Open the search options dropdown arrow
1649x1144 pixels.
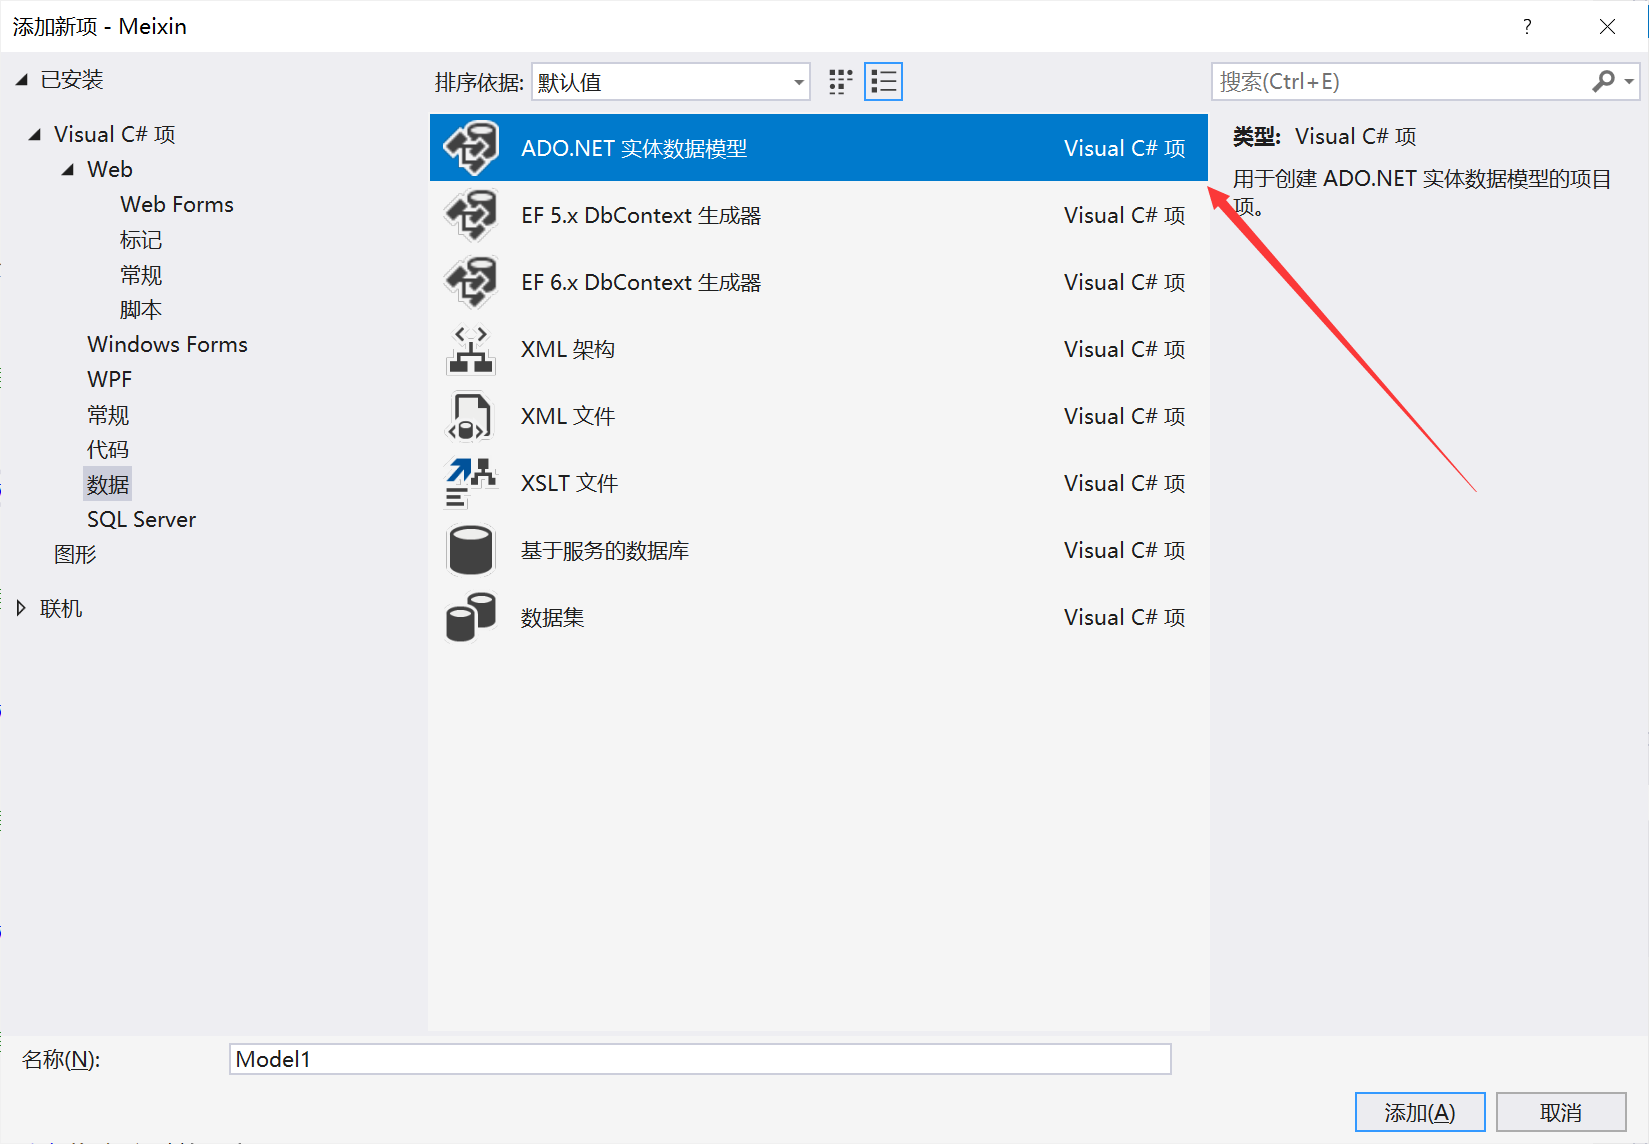pos(1629,82)
